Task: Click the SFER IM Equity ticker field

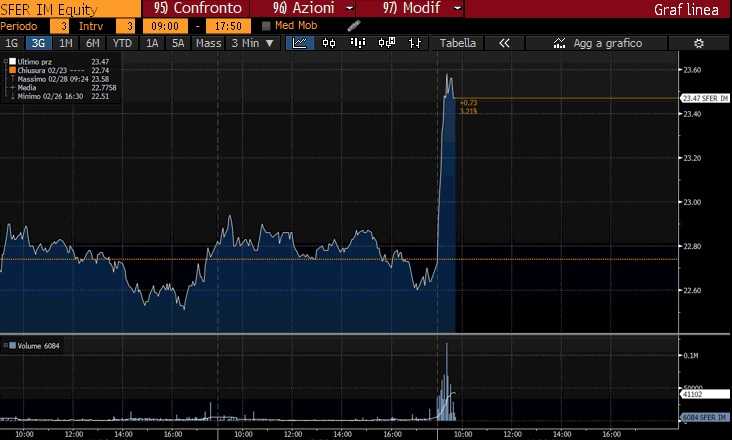Action: click(x=70, y=9)
